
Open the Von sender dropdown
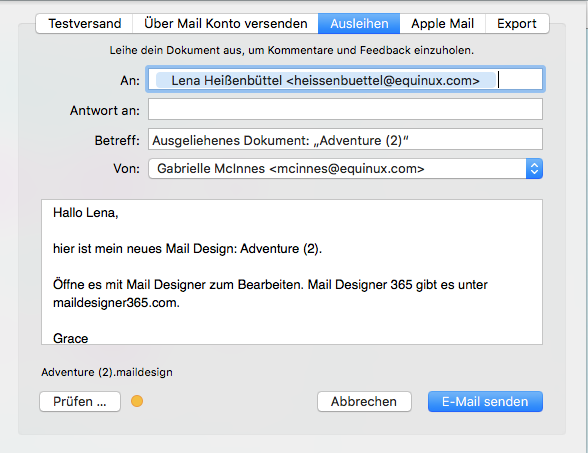click(345, 169)
